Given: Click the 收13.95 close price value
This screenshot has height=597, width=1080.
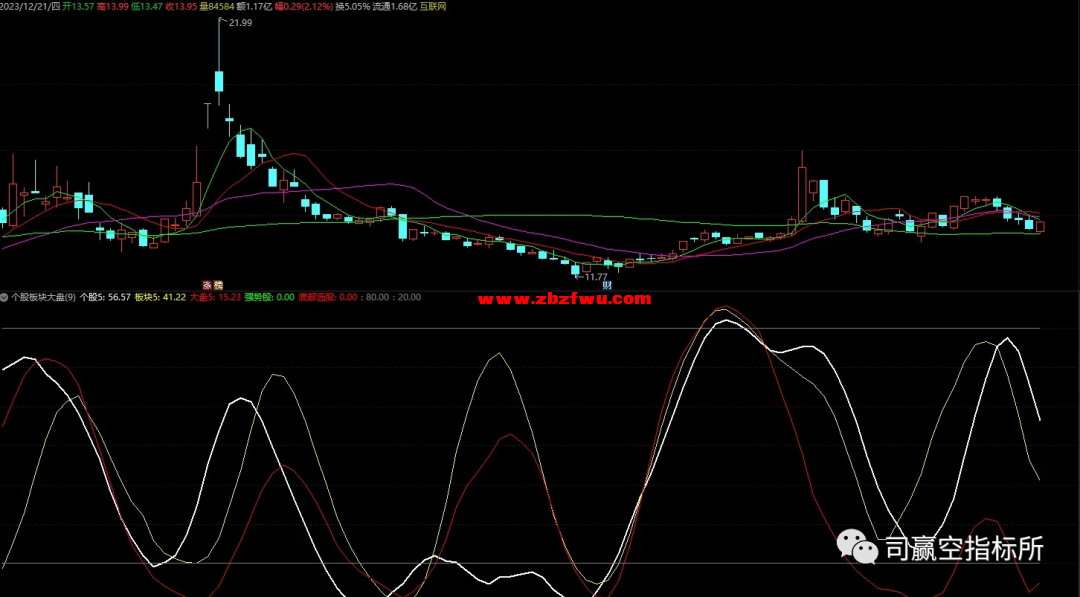Looking at the screenshot, I should coord(181,6).
